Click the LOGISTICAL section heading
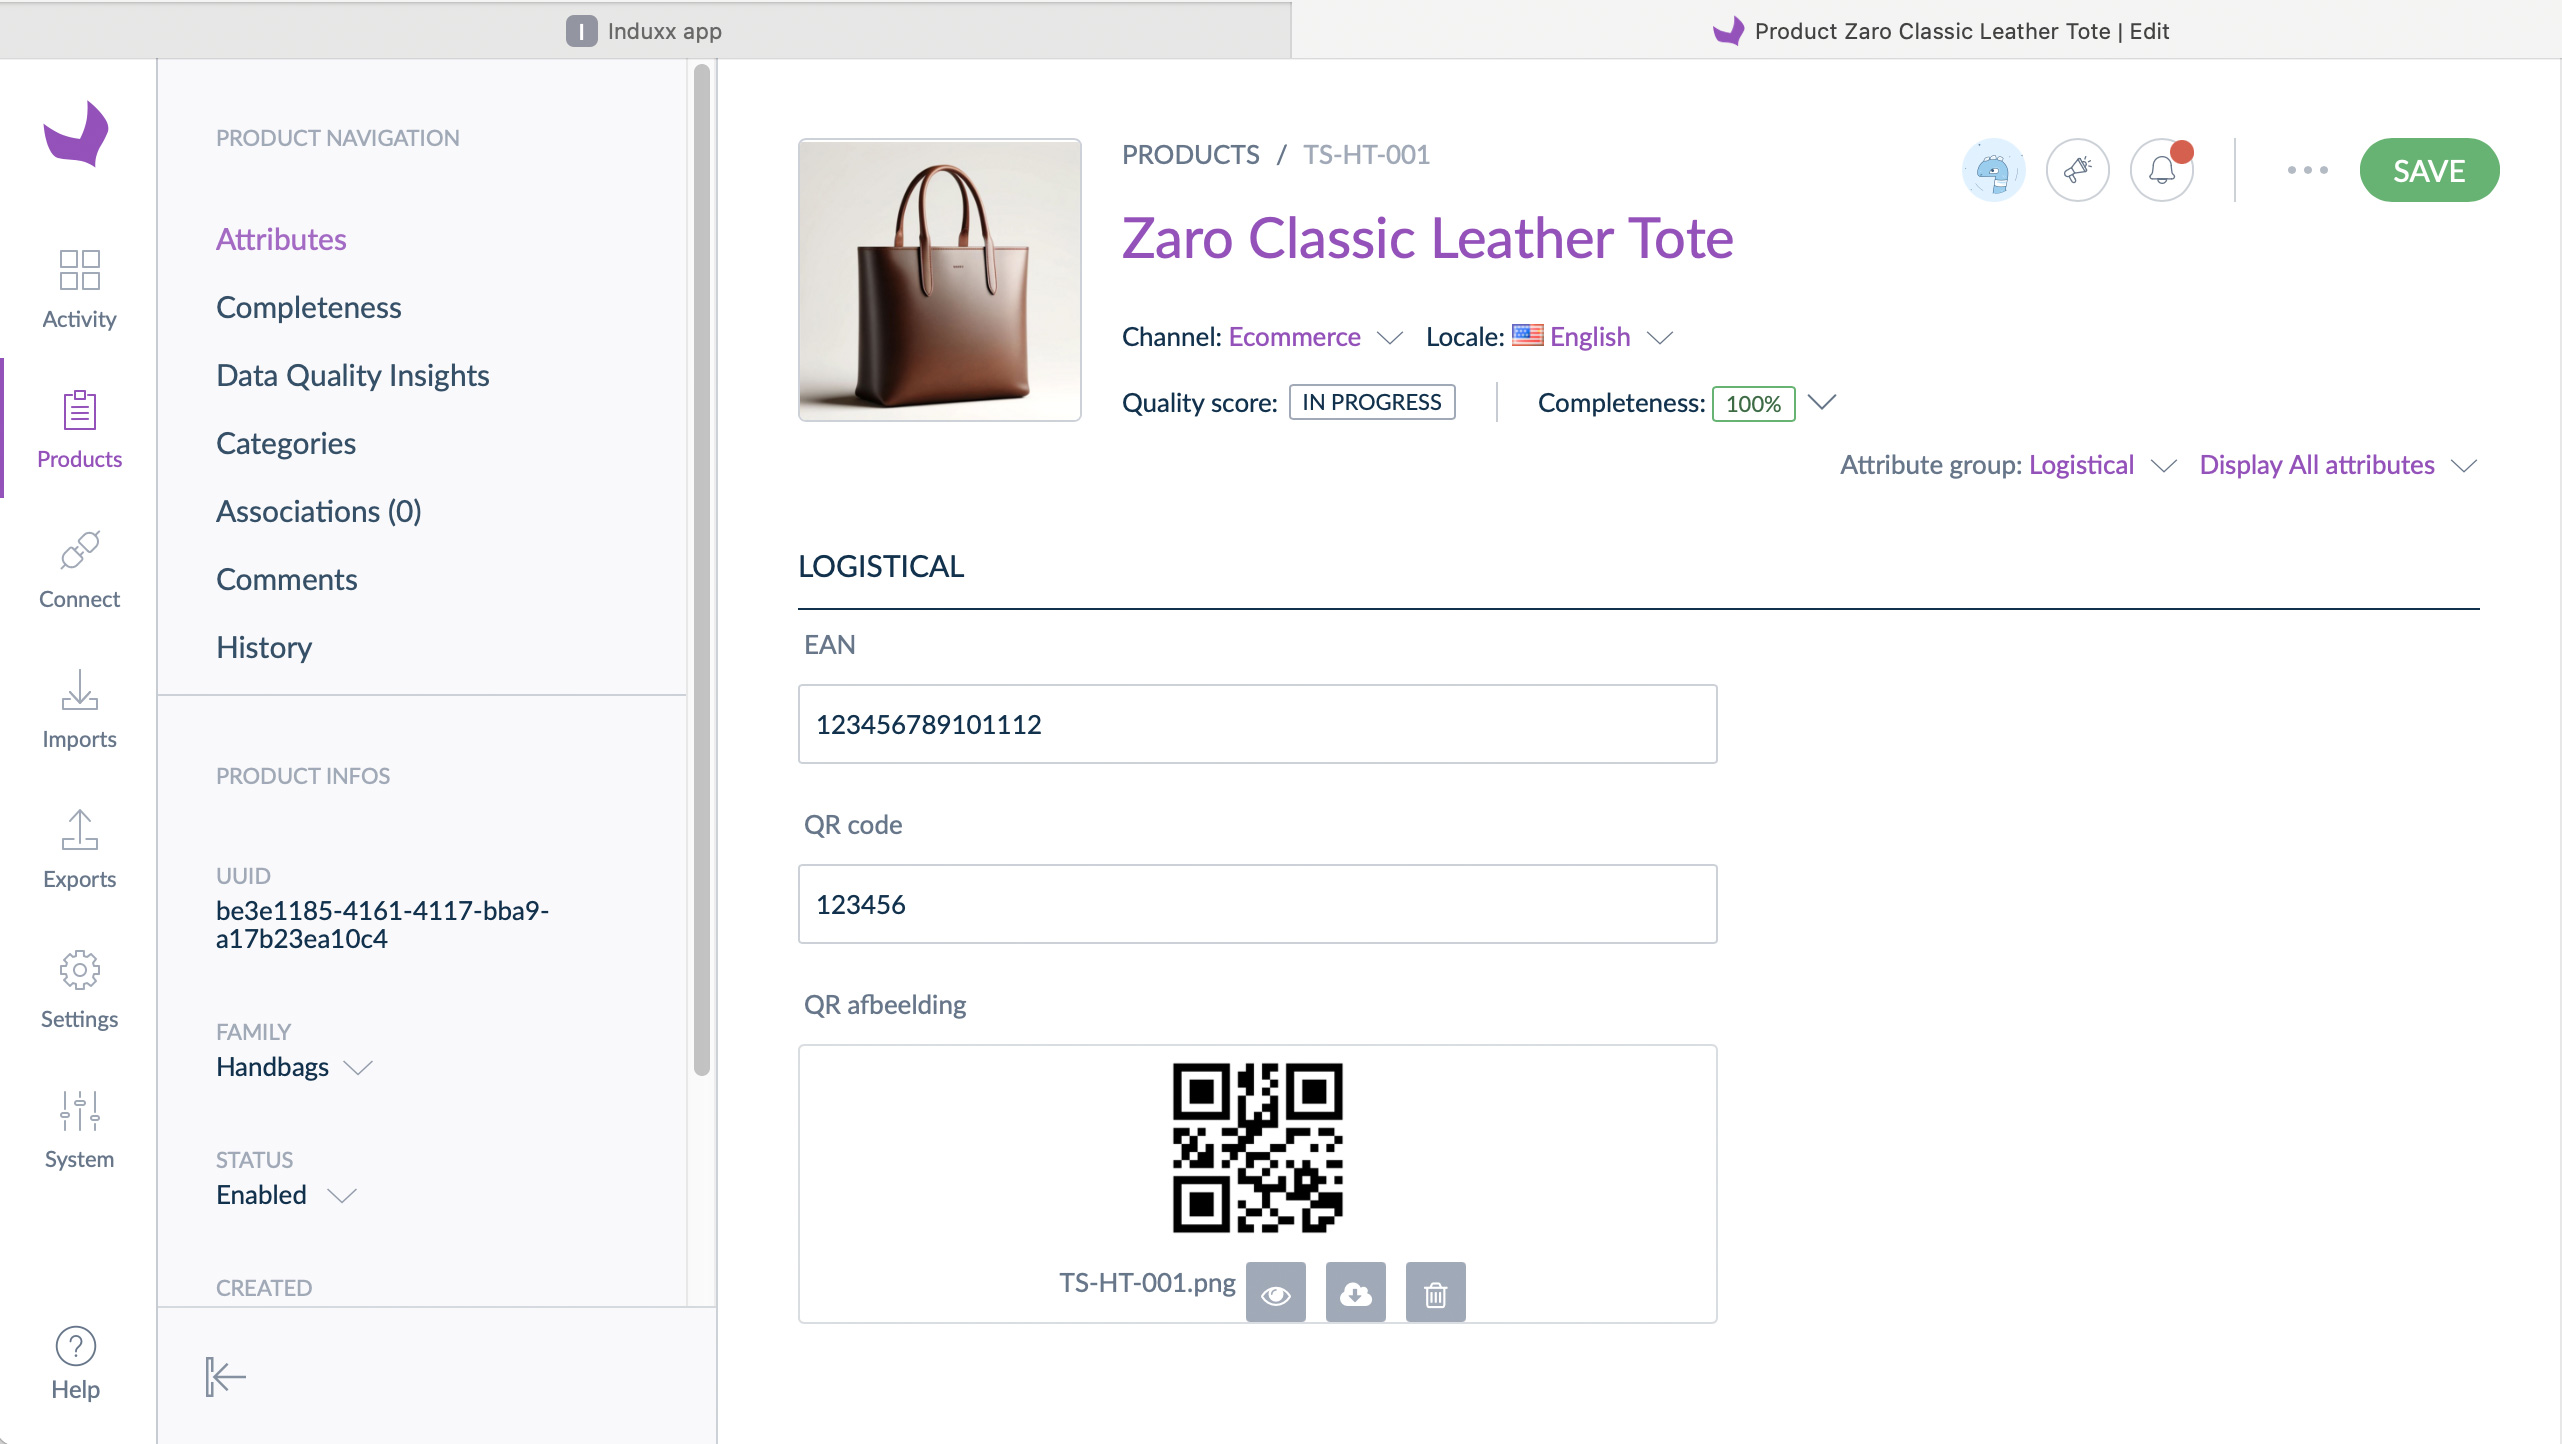 [880, 566]
